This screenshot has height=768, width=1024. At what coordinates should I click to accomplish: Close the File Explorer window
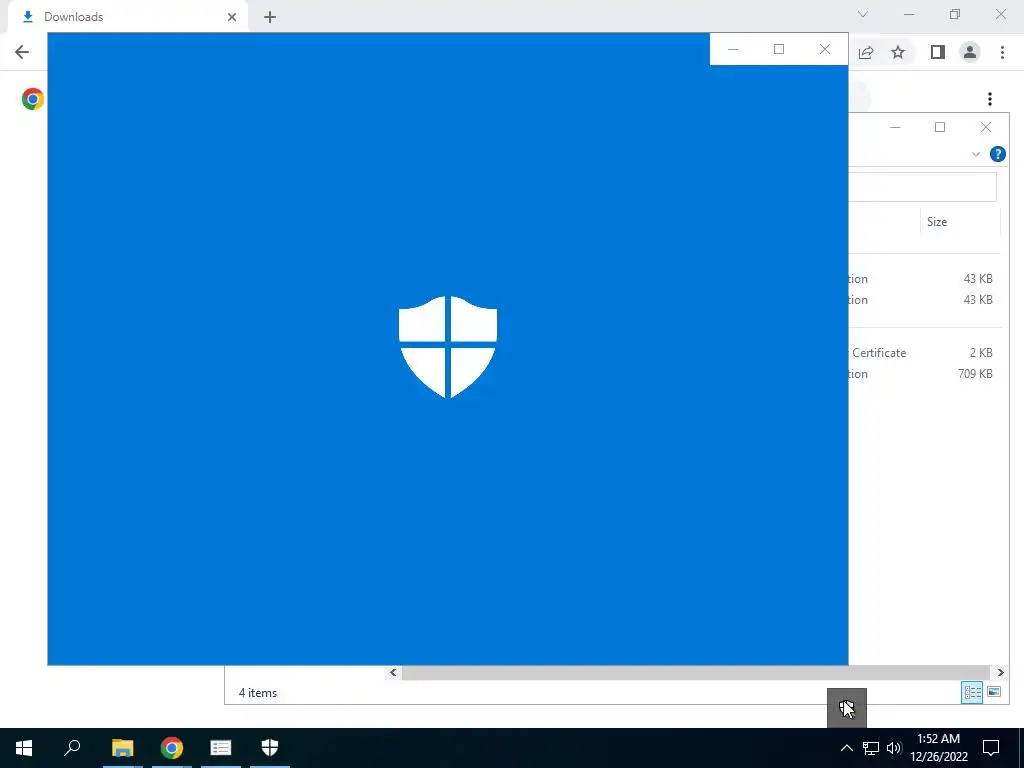[x=985, y=127]
